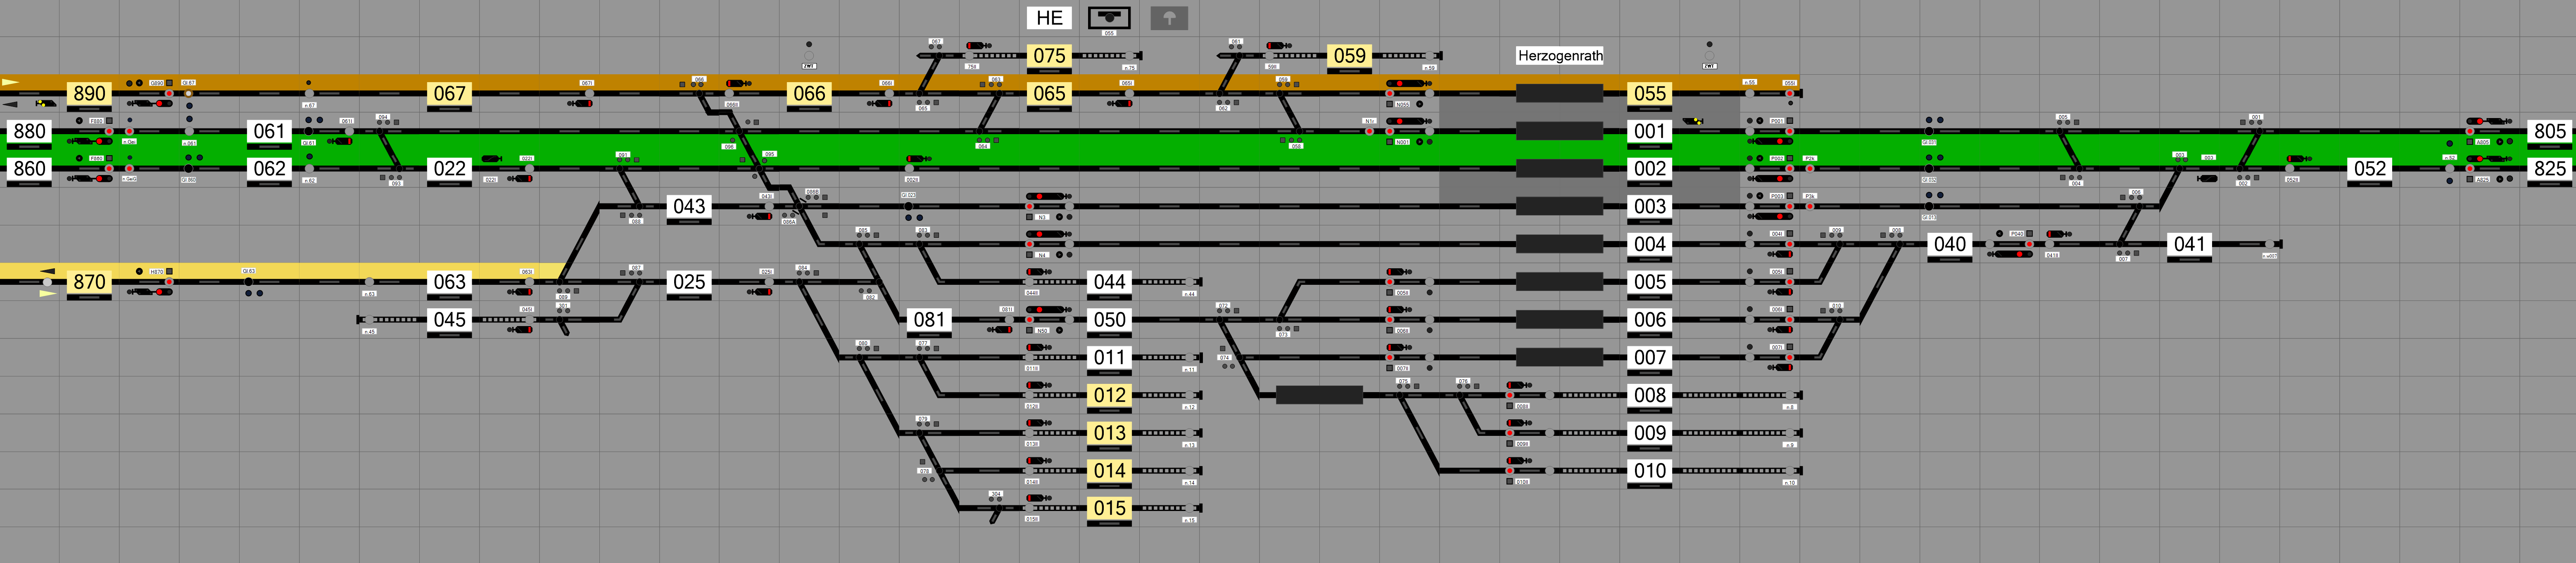Select track label 015
Viewport: 2576px width, 563px height.
point(1109,508)
